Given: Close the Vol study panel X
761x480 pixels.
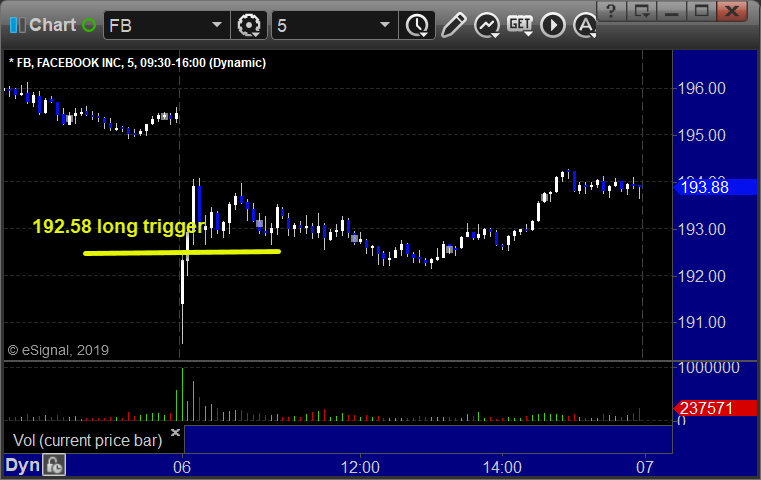Looking at the screenshot, I should [x=175, y=432].
